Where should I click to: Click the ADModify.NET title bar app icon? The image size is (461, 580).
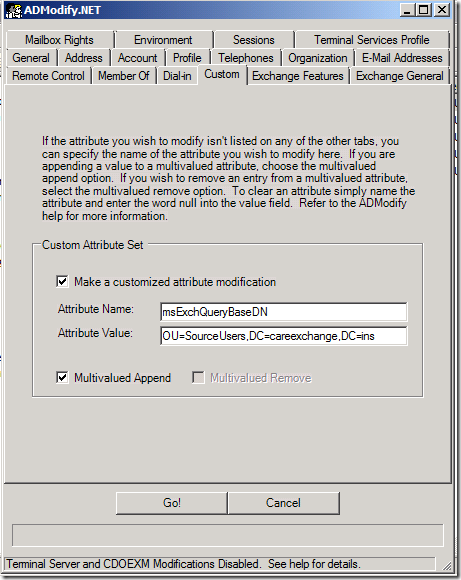pos(13,10)
